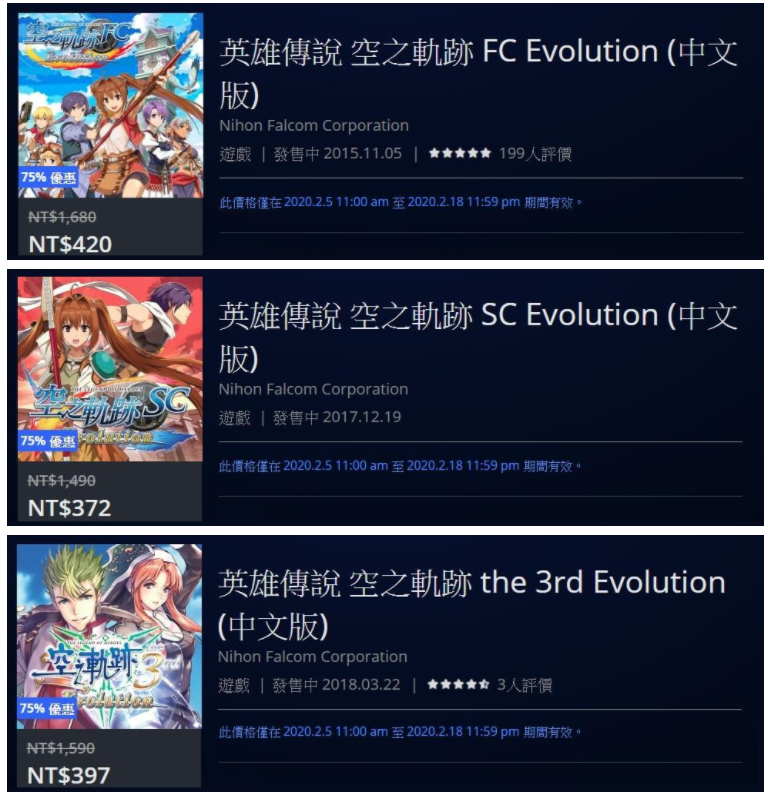The width and height of the screenshot is (768, 796).
Task: Open the title 英雄傳說 空之軌跡 SC Evolution
Action: pos(477,337)
